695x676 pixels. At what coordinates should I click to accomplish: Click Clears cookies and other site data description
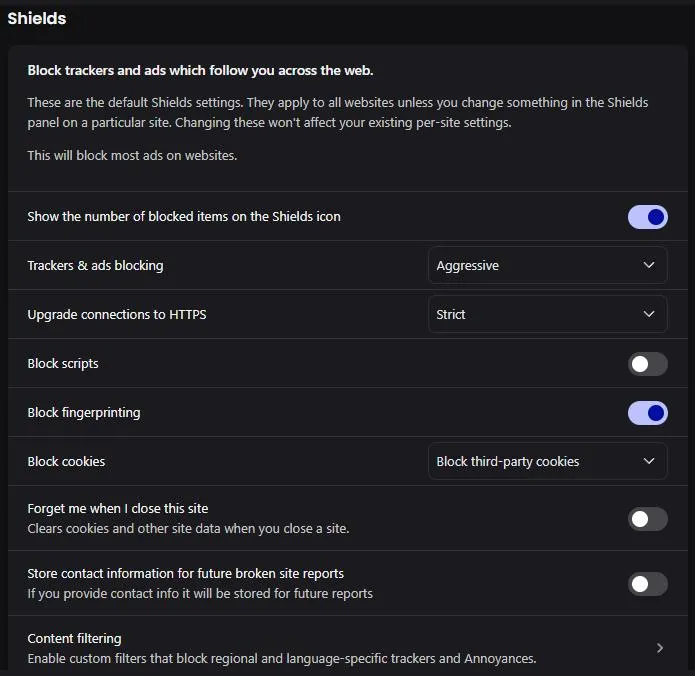188,529
